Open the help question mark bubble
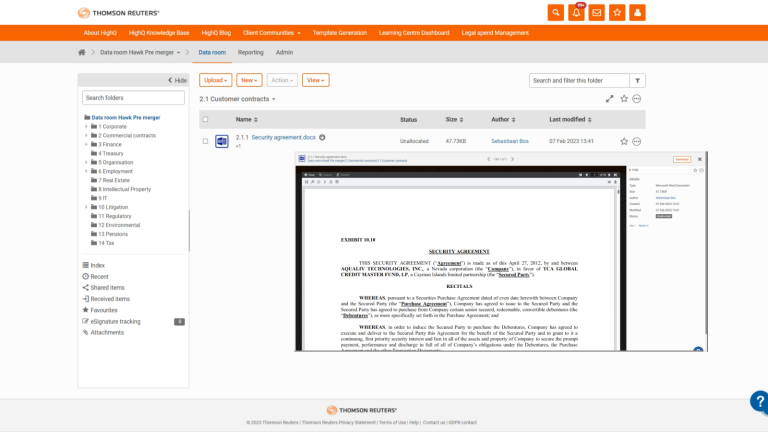This screenshot has width=768, height=432. click(x=760, y=401)
